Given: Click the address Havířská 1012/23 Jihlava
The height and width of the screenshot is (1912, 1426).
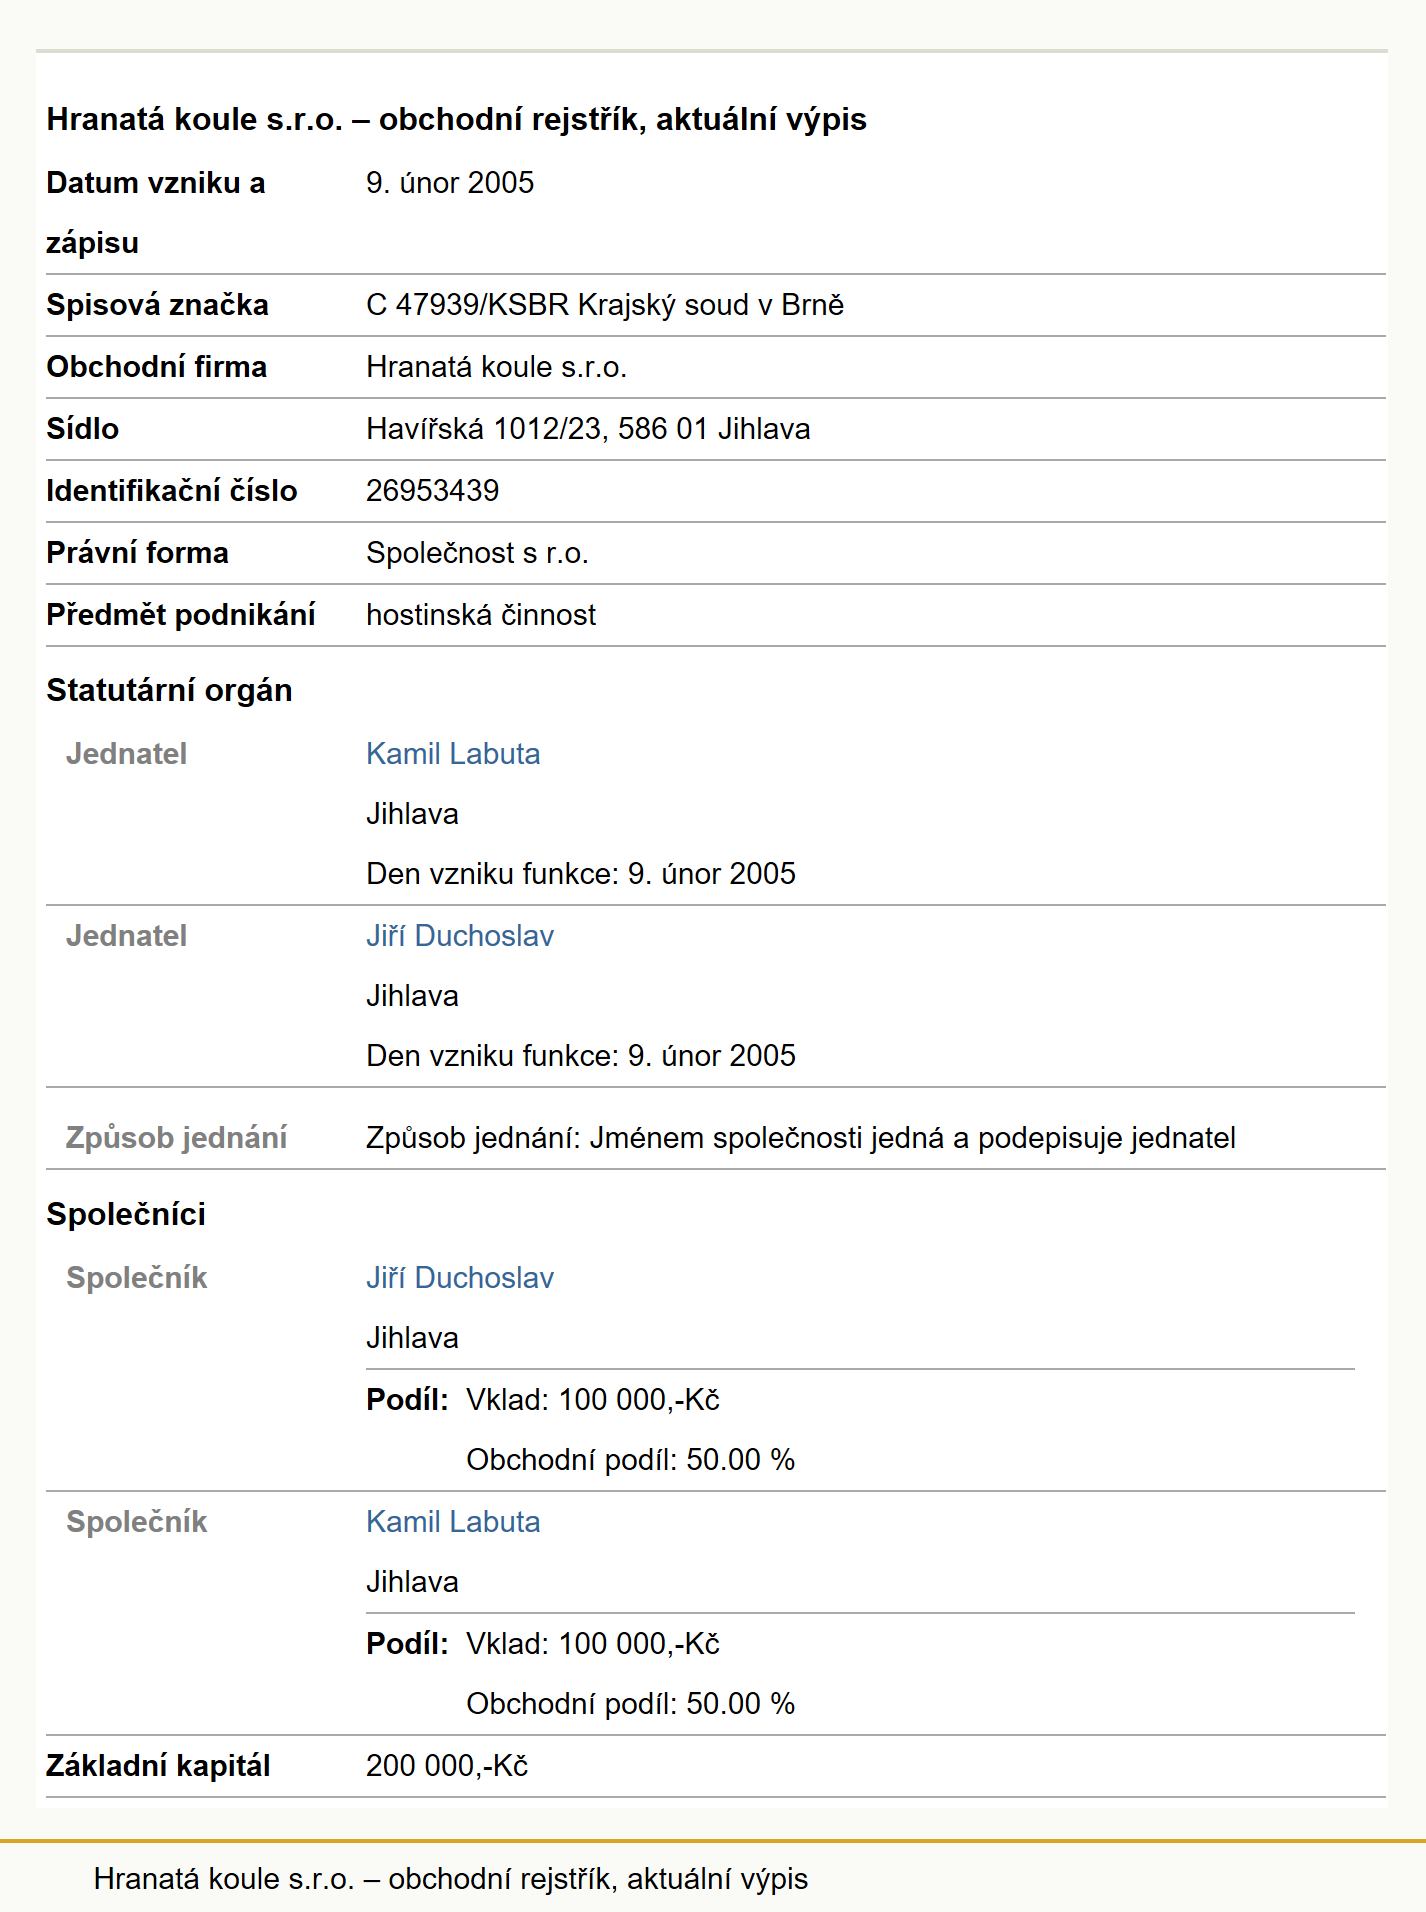Looking at the screenshot, I should tap(588, 429).
